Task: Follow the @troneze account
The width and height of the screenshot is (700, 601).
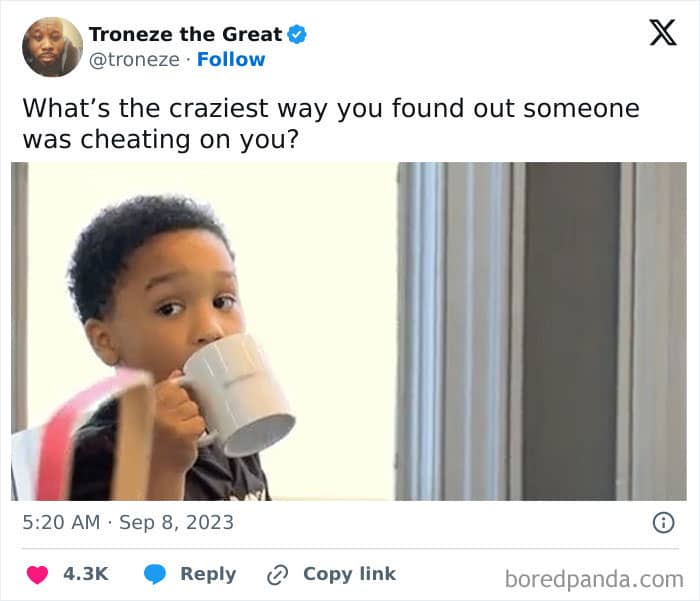Action: pyautogui.click(x=231, y=59)
